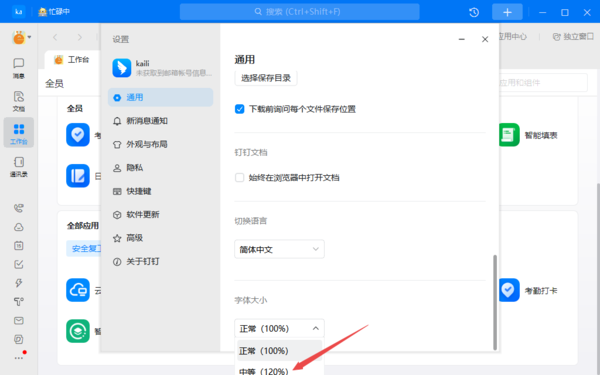Open the to-do checkmark icon in sidebar
Screen dimensions: 600x375
click(x=18, y=264)
